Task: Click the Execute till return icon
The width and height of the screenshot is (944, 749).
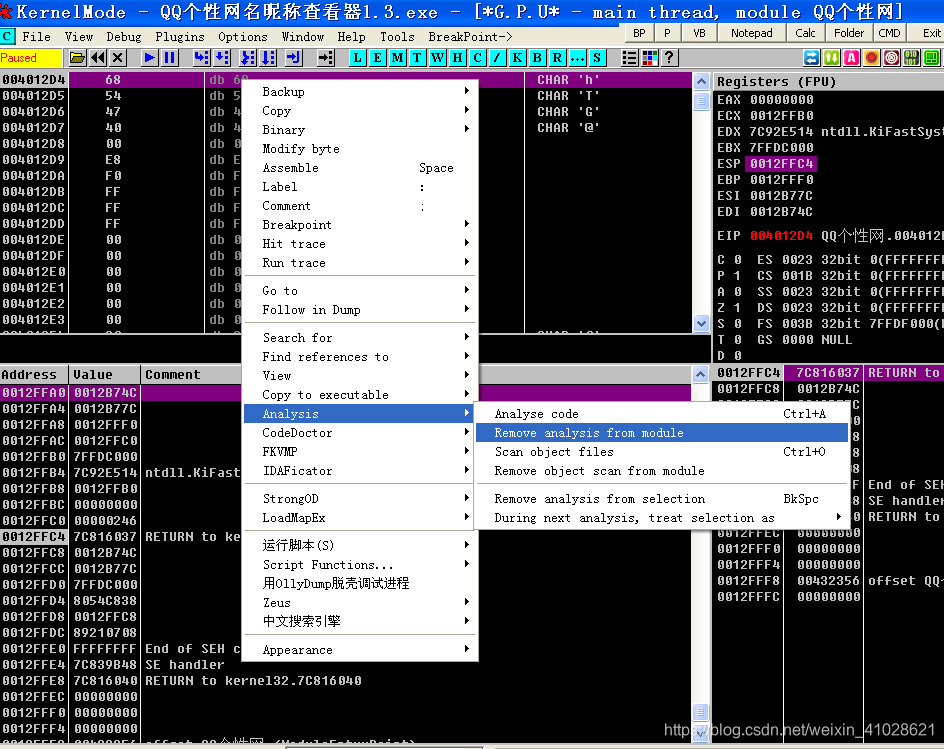Action: (x=294, y=58)
